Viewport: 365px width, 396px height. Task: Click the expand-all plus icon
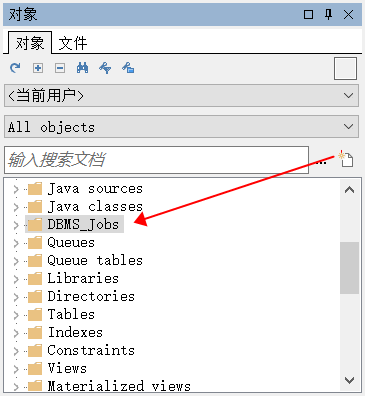pos(38,68)
